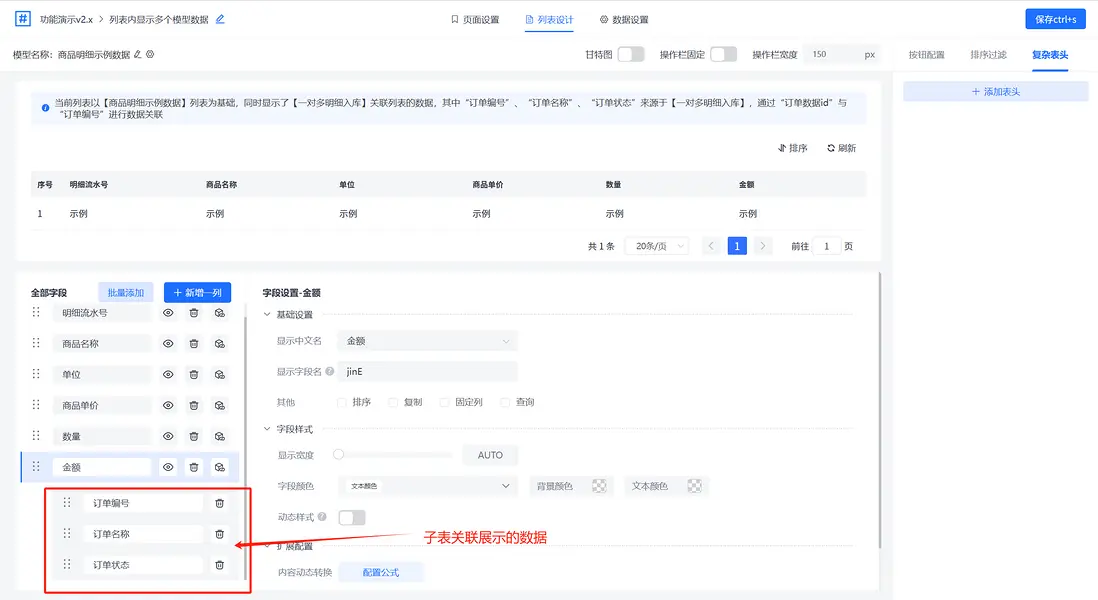Switch to 列表设计 tab

pos(549,20)
